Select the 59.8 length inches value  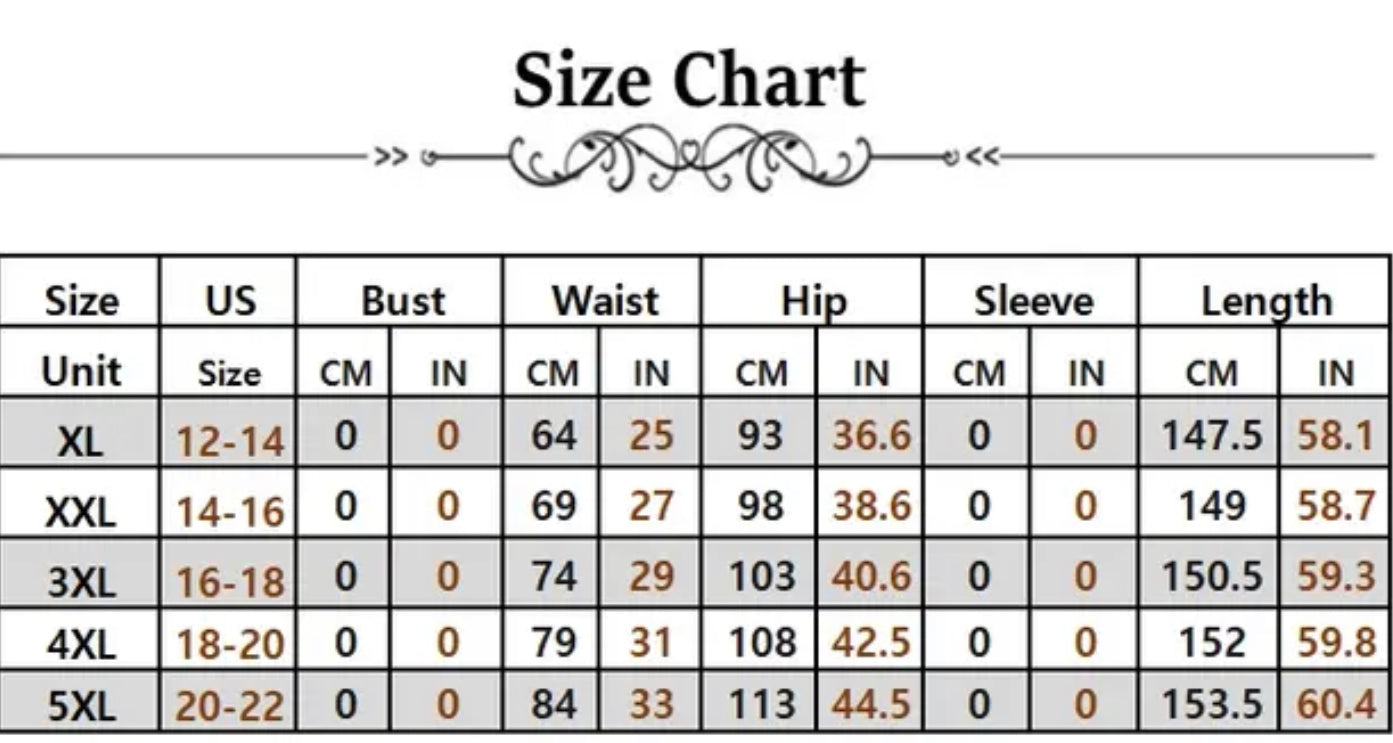1336,643
